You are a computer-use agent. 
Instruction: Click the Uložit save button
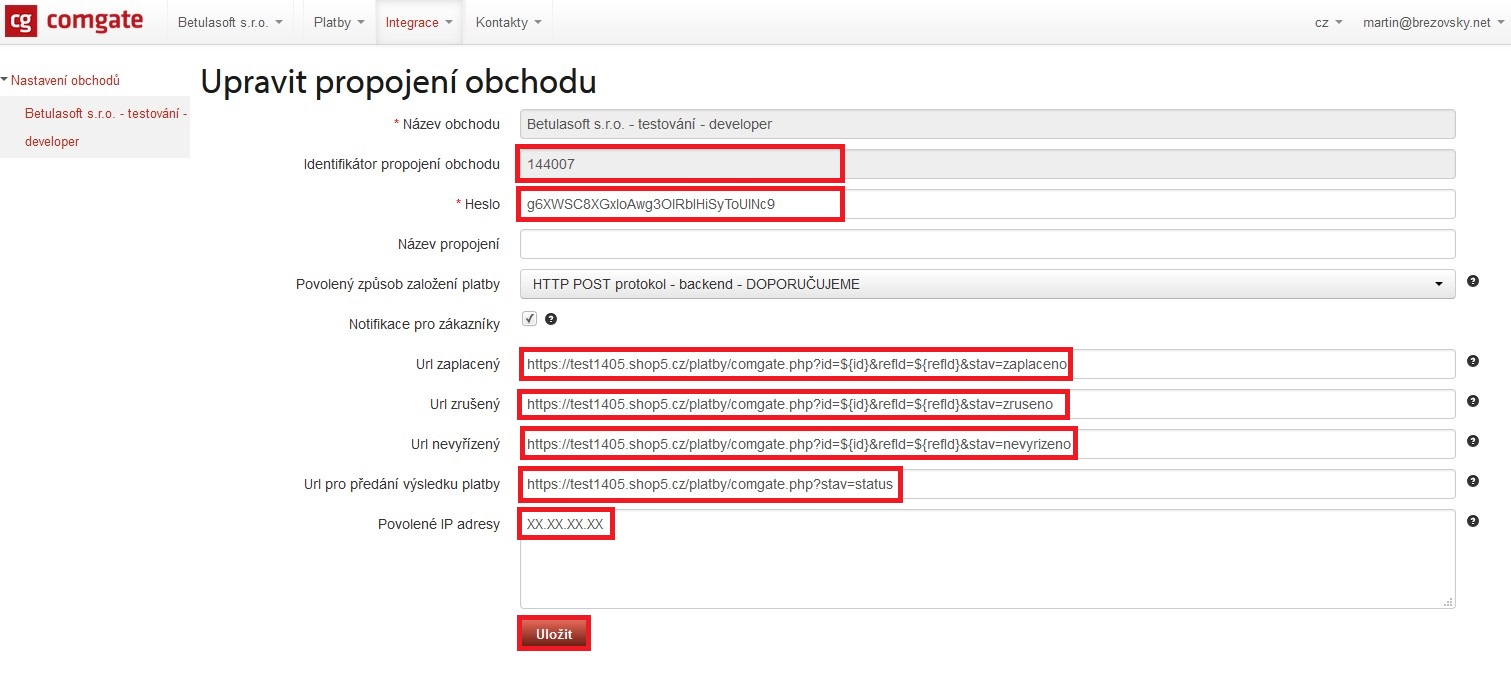pyautogui.click(x=553, y=635)
